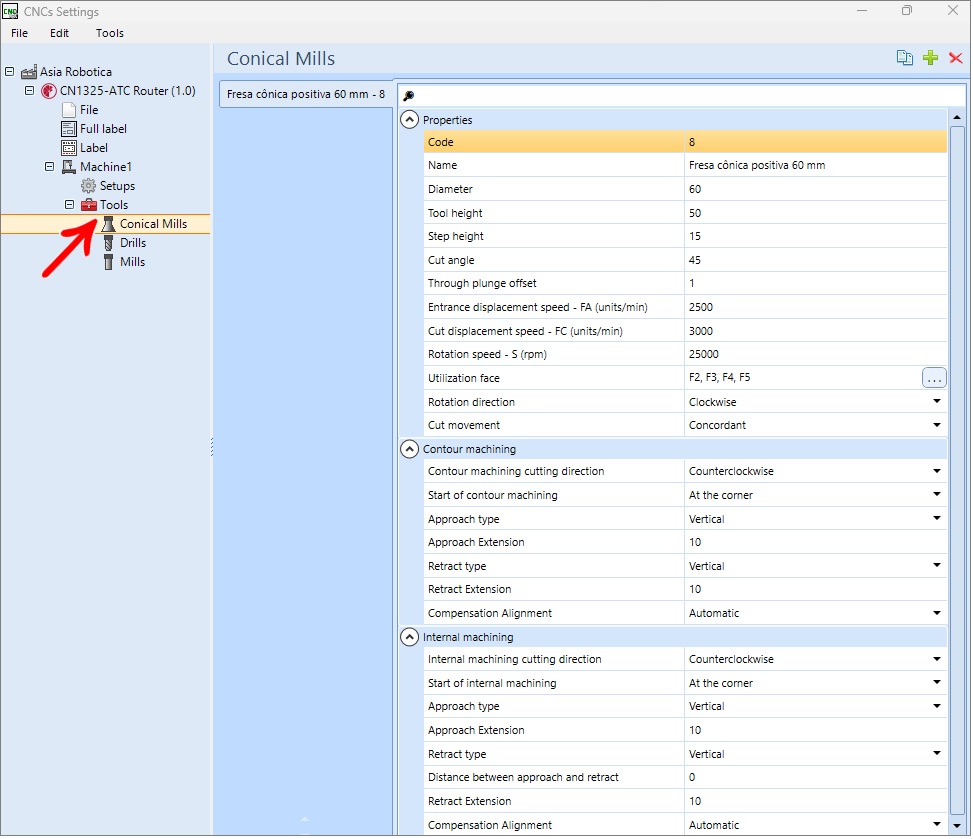Viewport: 973px width, 839px height.
Task: Open Start of contour machining dropdown
Action: pyautogui.click(x=936, y=495)
